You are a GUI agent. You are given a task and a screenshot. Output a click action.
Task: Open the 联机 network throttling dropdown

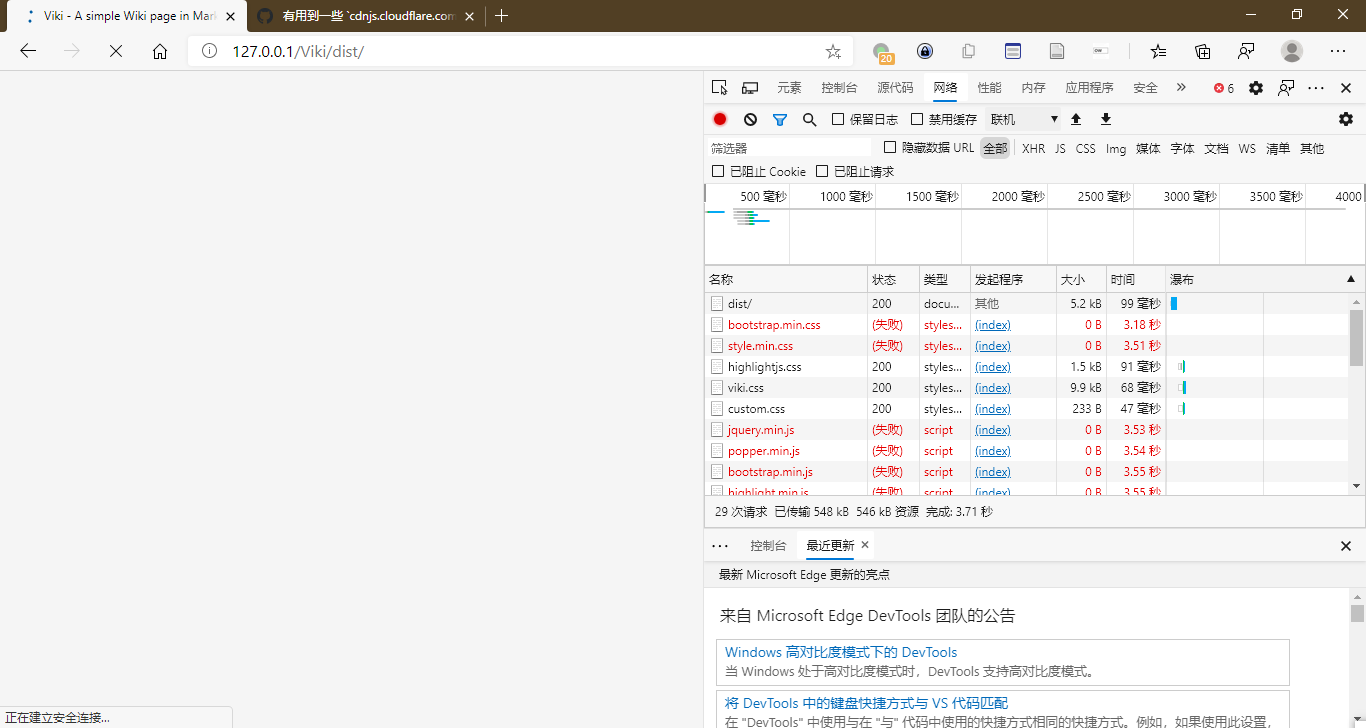click(x=1022, y=118)
